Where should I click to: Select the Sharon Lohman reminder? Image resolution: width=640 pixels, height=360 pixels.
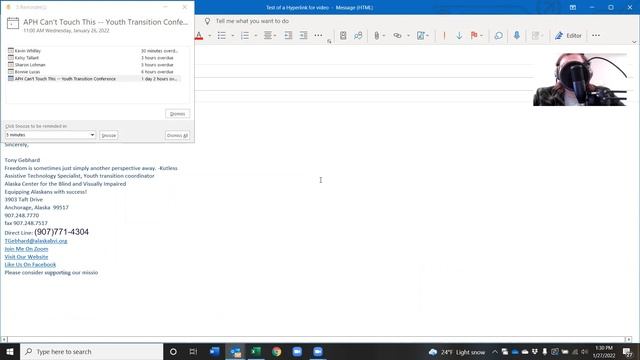coord(94,64)
